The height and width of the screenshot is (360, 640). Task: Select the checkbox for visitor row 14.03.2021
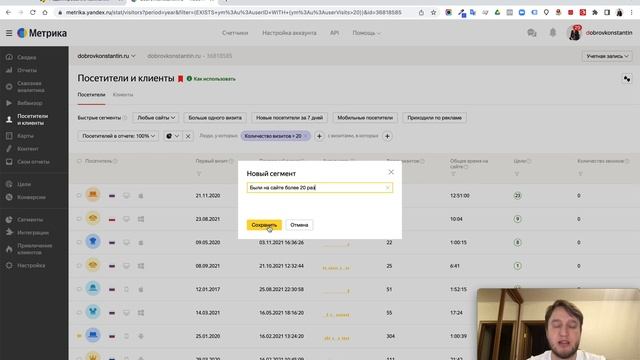[79, 313]
